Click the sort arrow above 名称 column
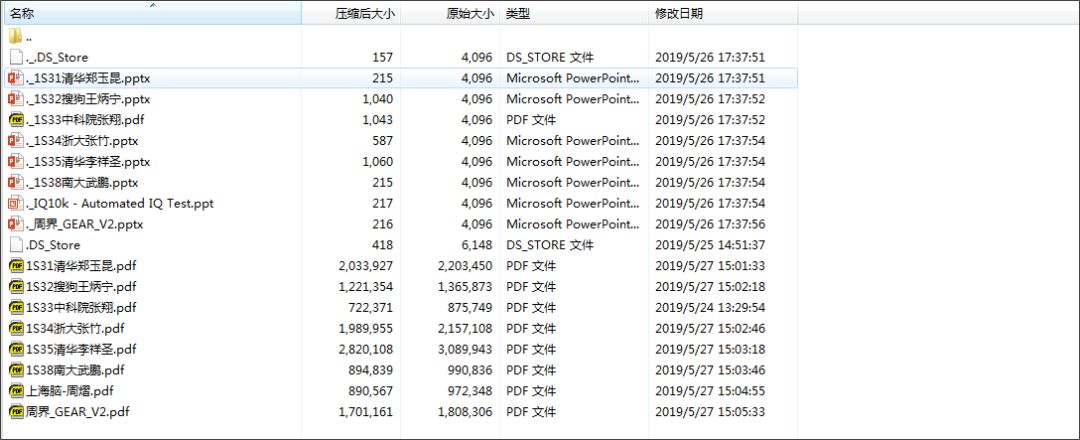Image resolution: width=1080 pixels, height=440 pixels. (153, 5)
